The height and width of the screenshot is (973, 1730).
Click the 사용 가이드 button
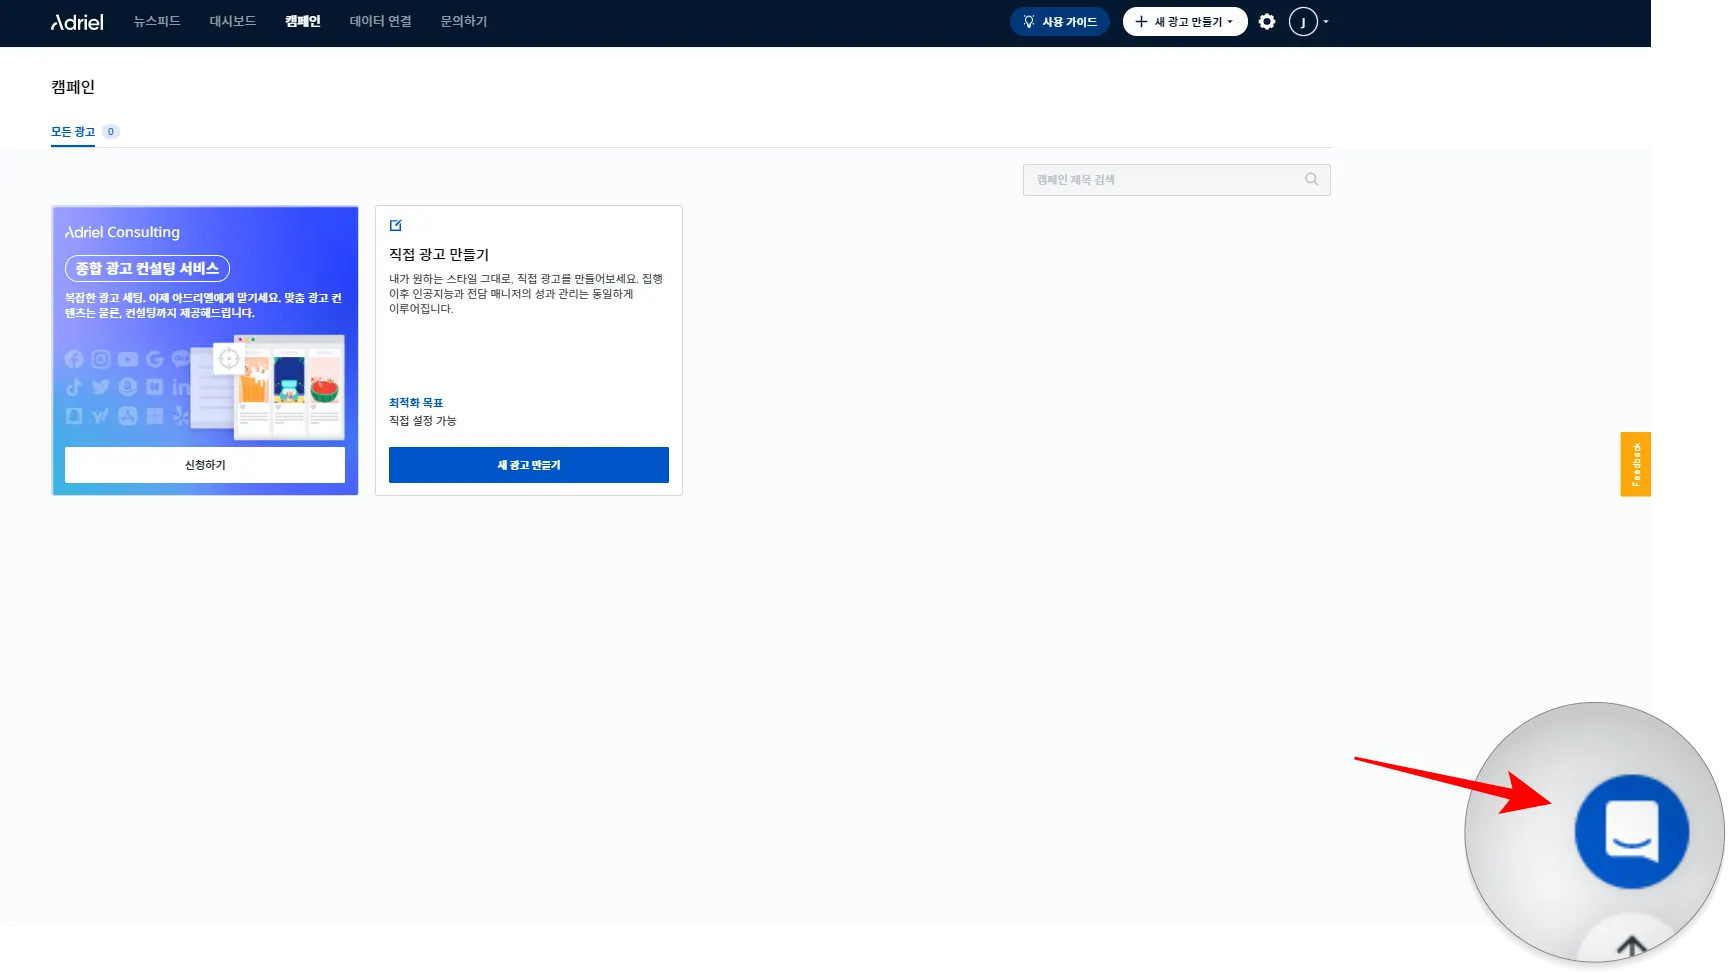coord(1060,22)
